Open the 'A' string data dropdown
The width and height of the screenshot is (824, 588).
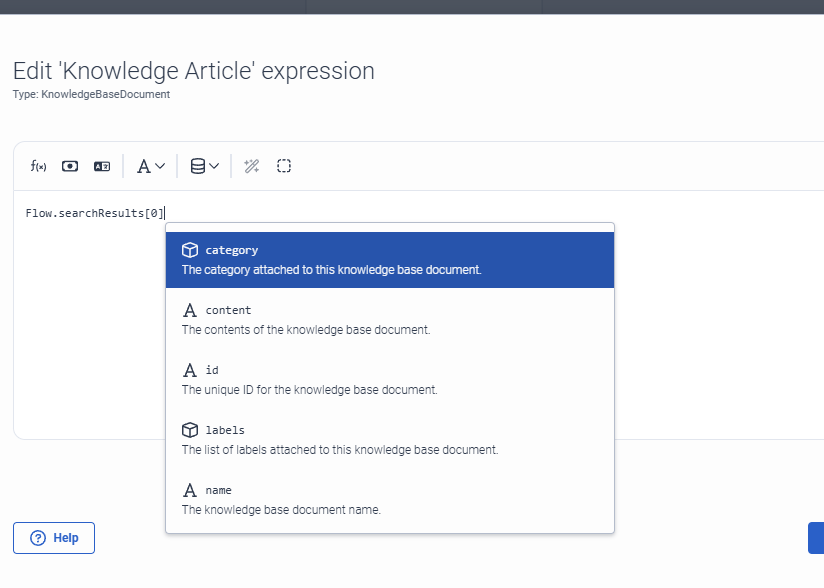tap(150, 166)
